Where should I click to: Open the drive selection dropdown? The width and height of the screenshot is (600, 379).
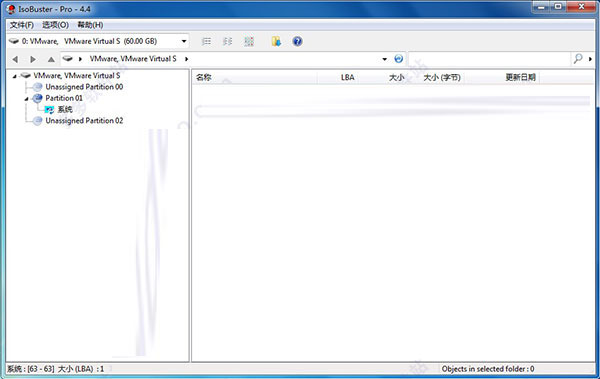[x=184, y=41]
